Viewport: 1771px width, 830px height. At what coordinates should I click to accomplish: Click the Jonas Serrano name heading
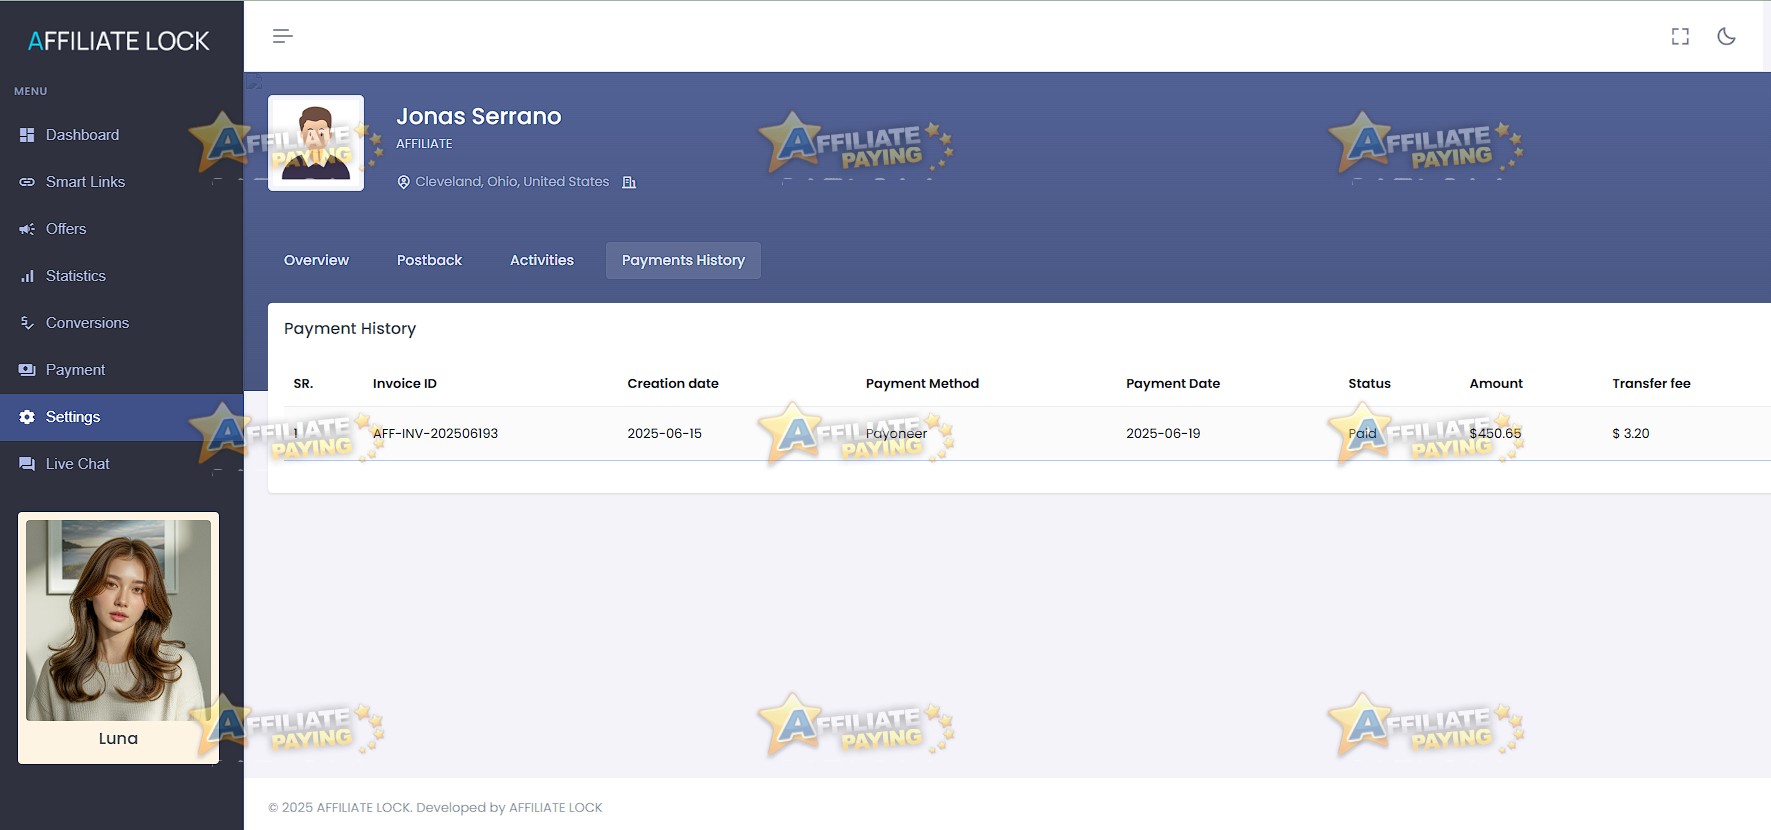tap(479, 116)
